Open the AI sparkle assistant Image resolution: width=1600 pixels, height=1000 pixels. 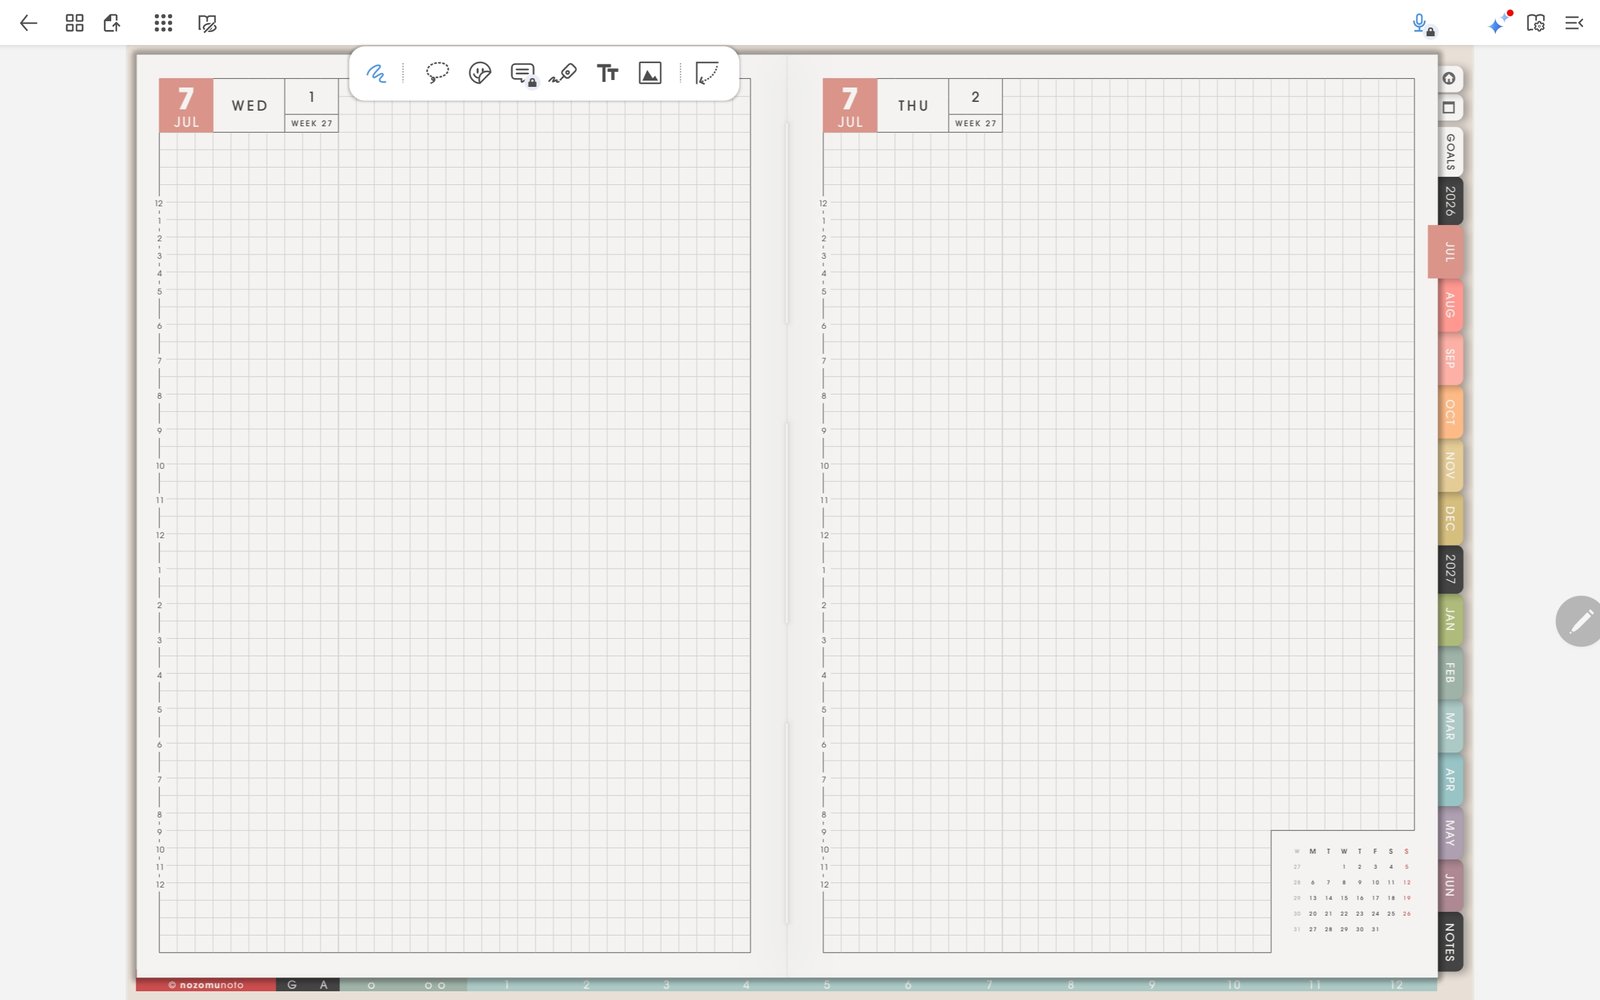click(x=1499, y=22)
